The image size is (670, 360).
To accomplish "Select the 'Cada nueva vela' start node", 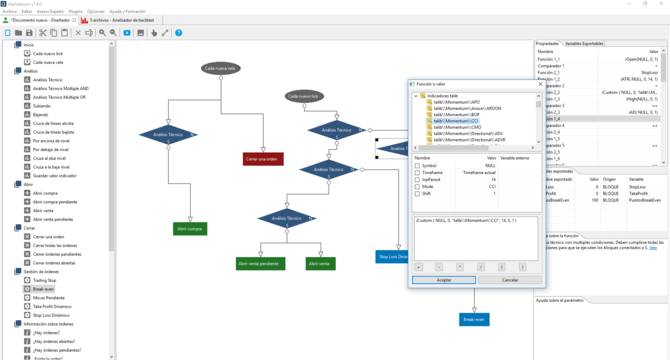I will pos(220,68).
